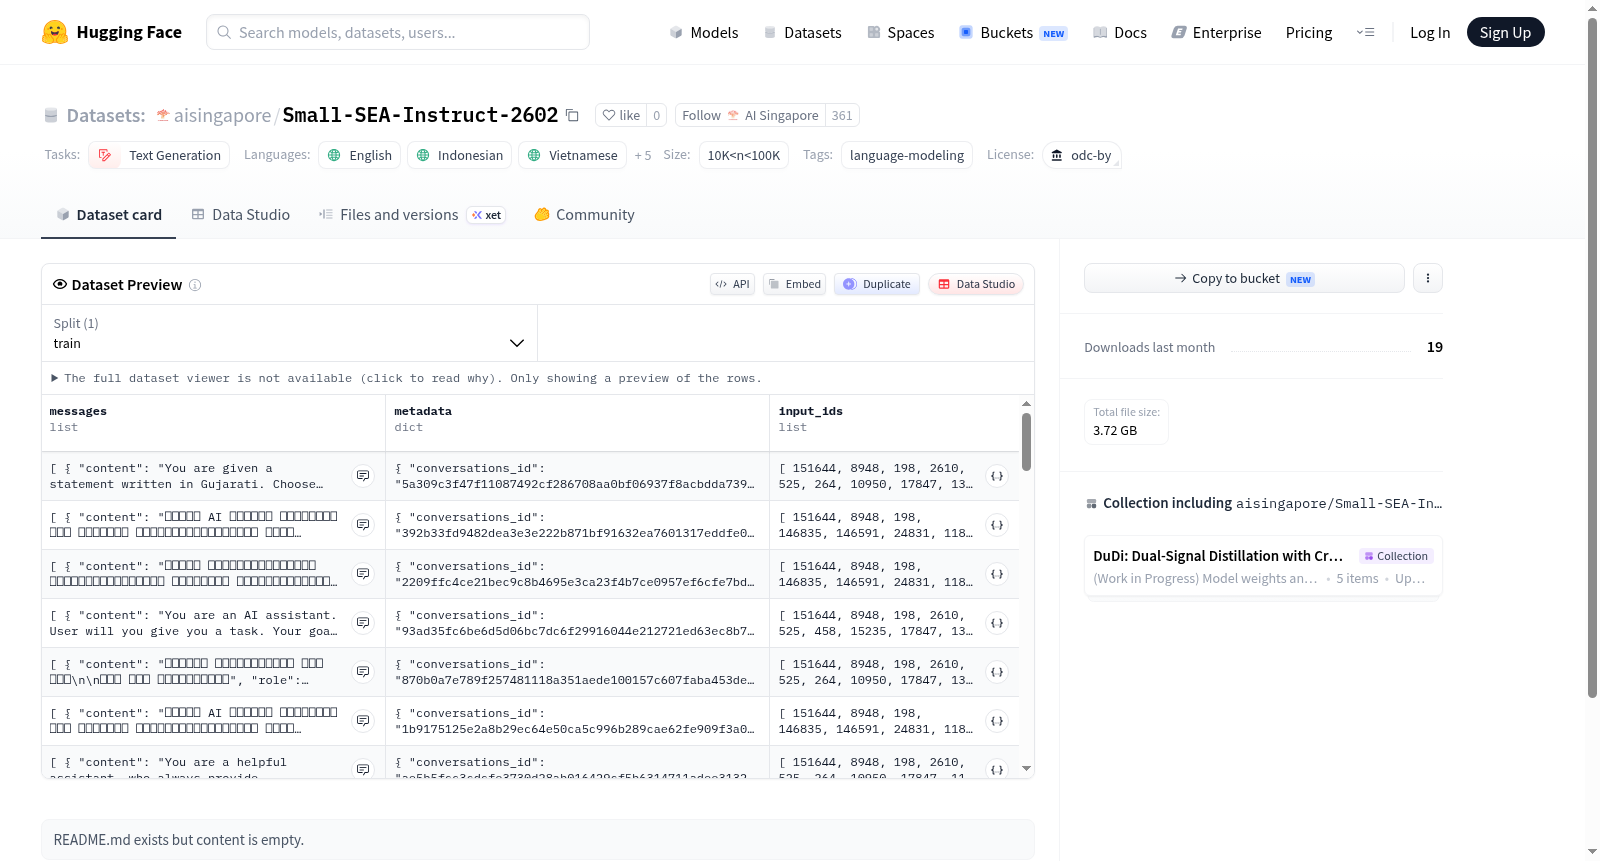Open Spaces in the top navigation
This screenshot has width=1600, height=861.
[x=901, y=32]
